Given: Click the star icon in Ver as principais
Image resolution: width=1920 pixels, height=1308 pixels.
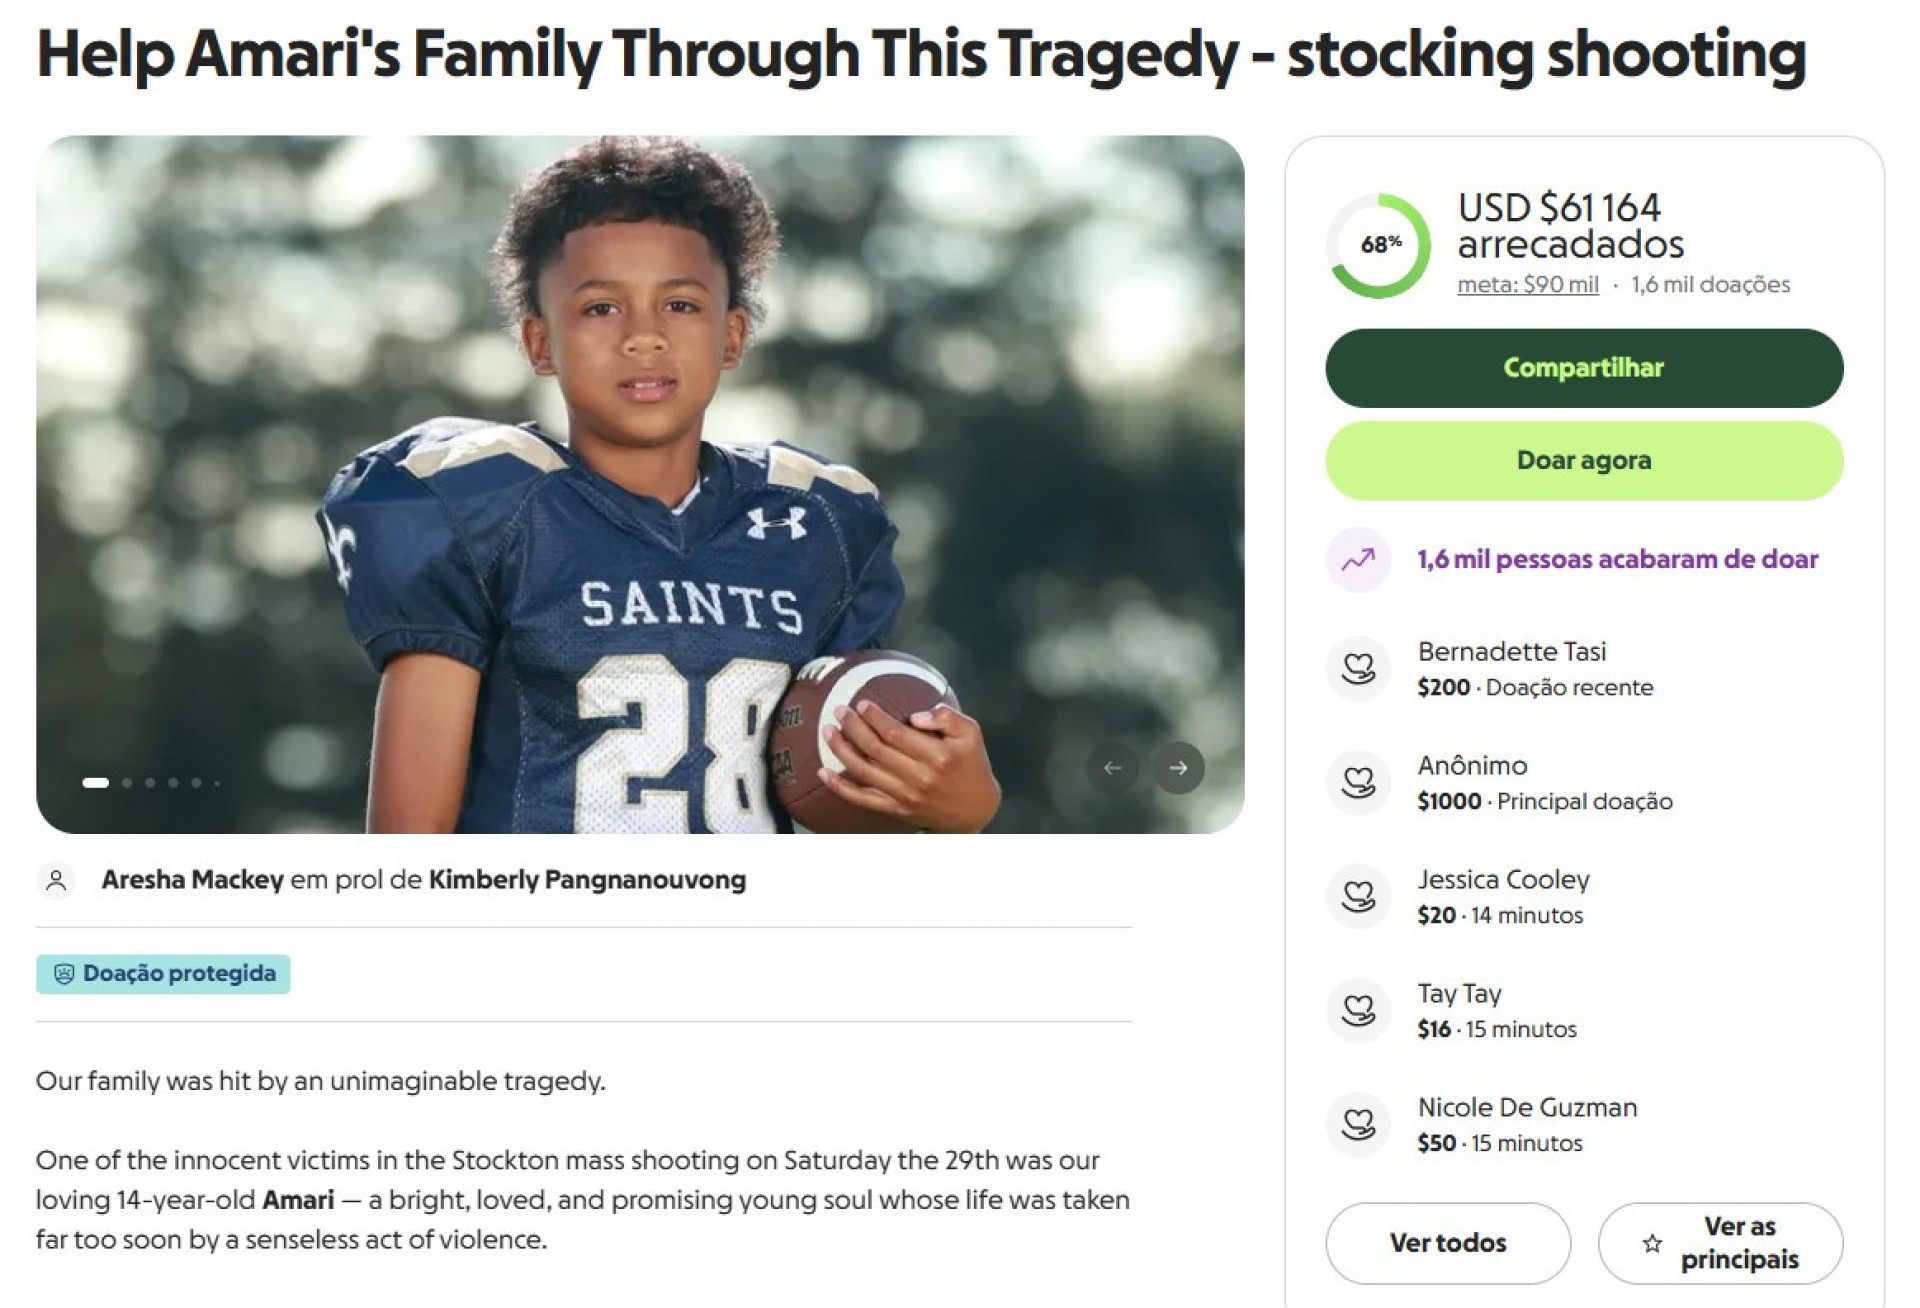Looking at the screenshot, I should point(1652,1243).
